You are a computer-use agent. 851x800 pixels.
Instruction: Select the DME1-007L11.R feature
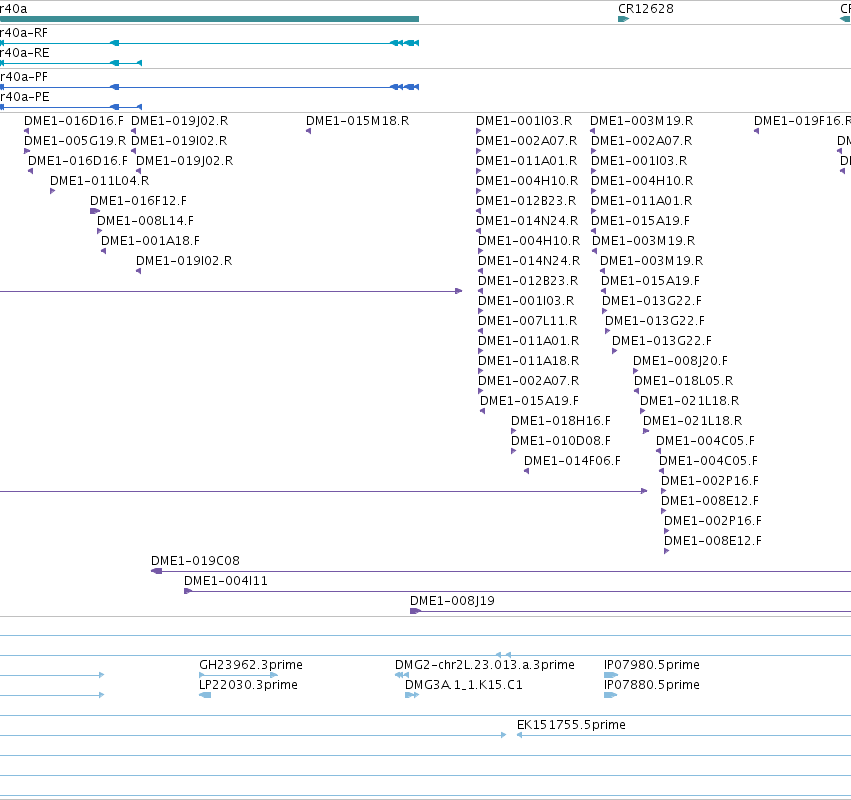click(x=528, y=321)
